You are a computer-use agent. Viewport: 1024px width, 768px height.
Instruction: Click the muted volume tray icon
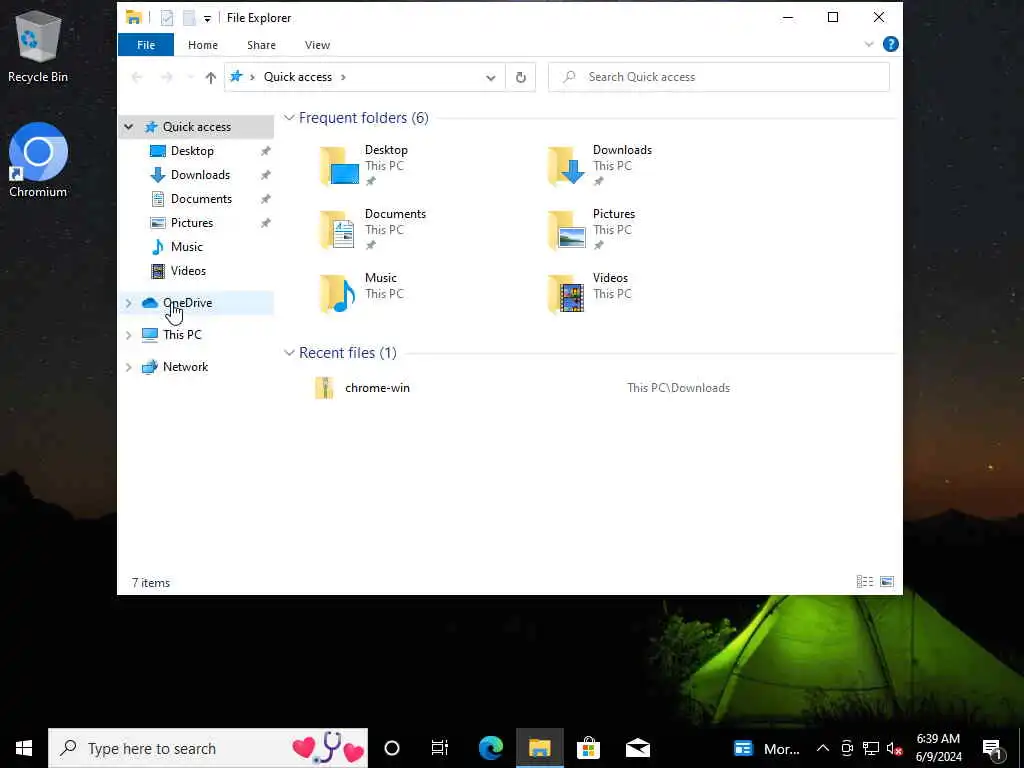coord(894,749)
